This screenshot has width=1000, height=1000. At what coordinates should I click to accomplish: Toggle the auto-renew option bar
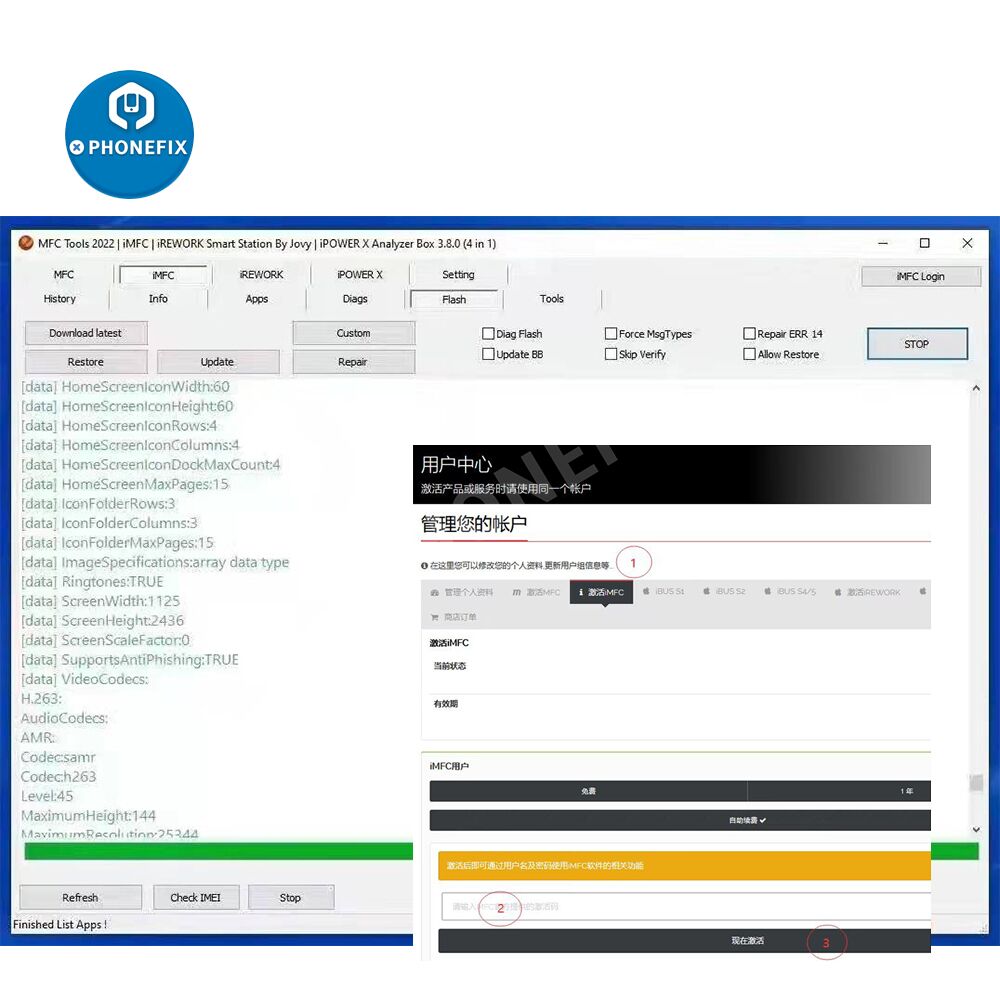pyautogui.click(x=680, y=820)
